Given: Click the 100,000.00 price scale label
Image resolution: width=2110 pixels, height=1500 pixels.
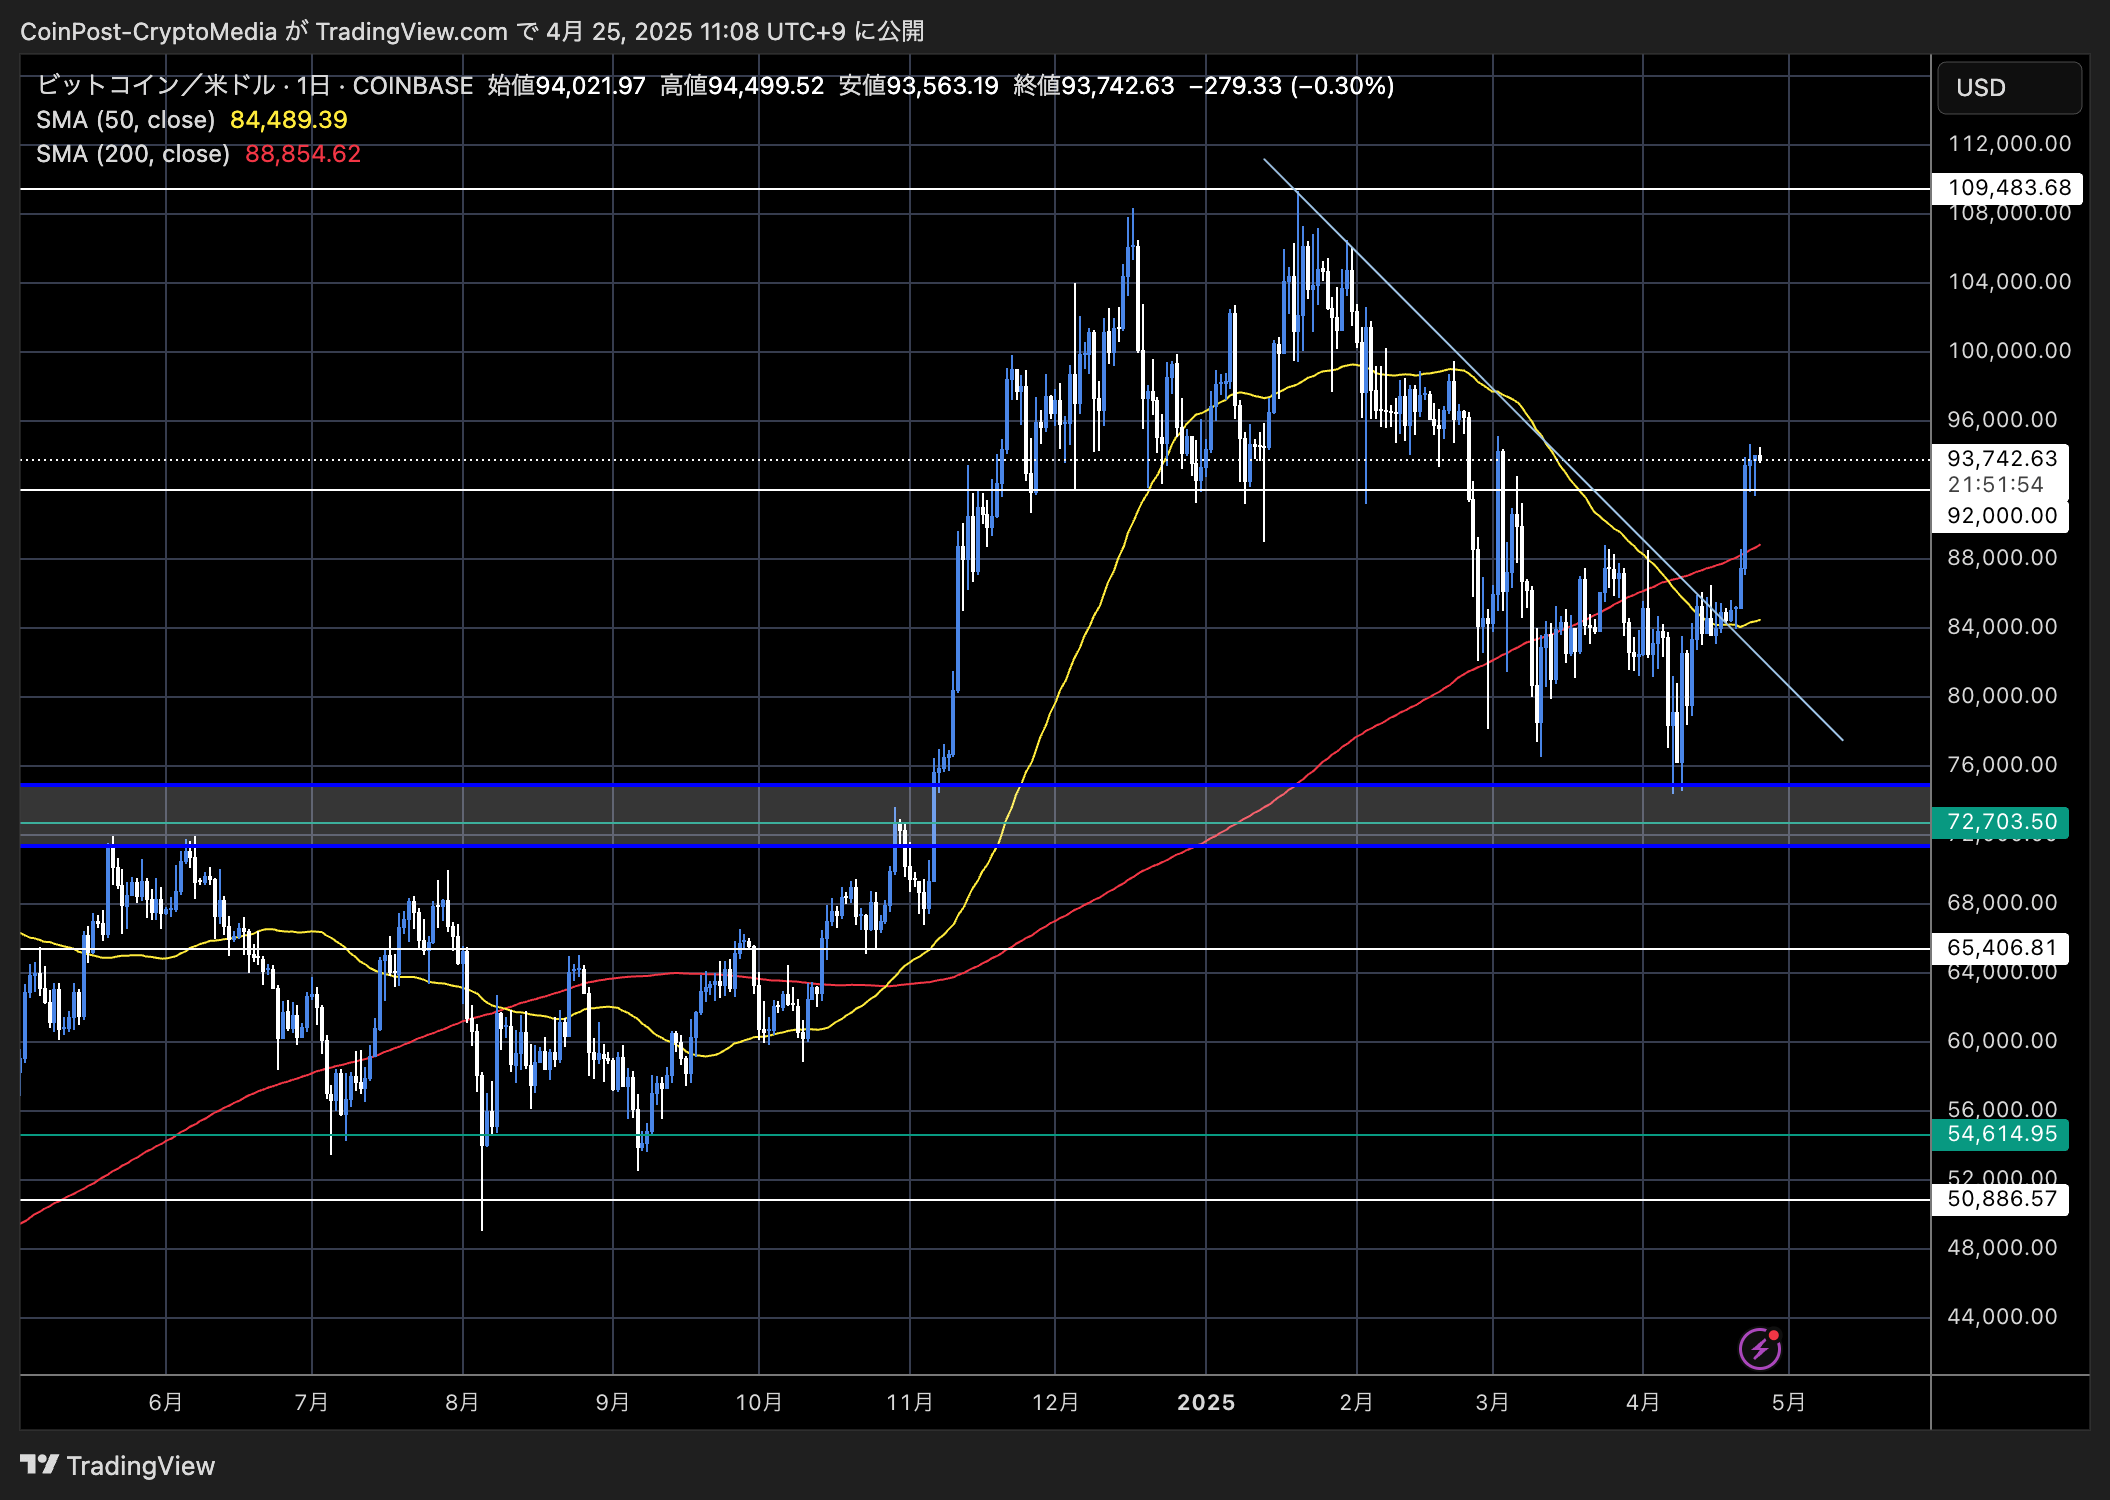Looking at the screenshot, I should click(2008, 351).
